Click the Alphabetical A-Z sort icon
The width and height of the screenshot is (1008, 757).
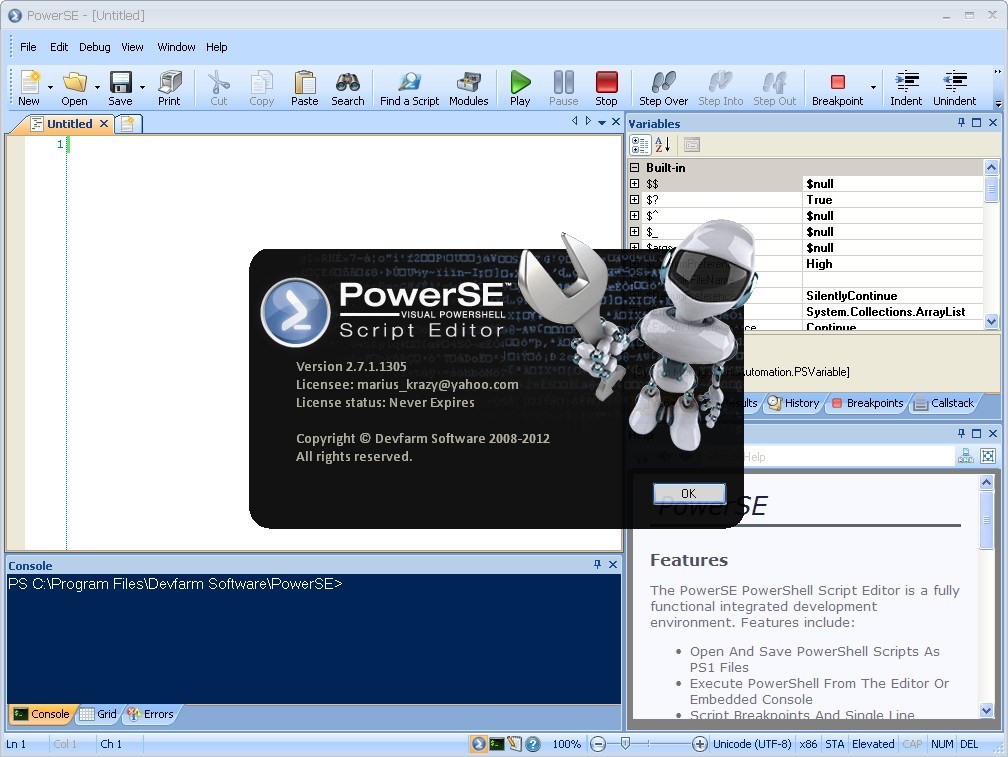point(663,145)
